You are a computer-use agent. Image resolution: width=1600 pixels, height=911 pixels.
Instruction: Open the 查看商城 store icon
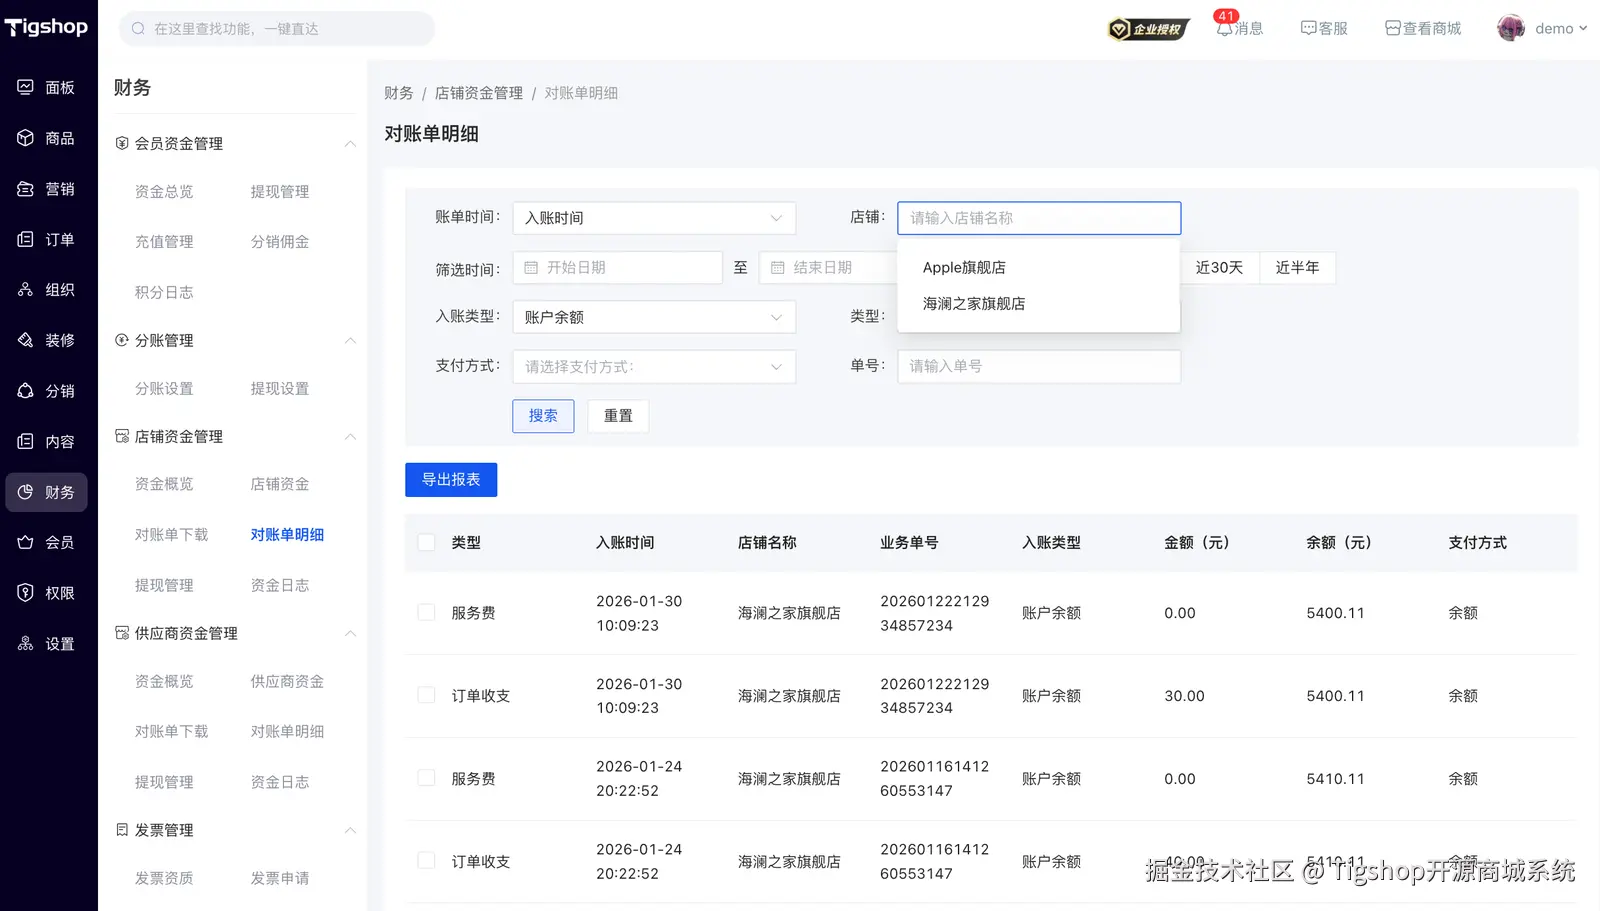[1392, 28]
